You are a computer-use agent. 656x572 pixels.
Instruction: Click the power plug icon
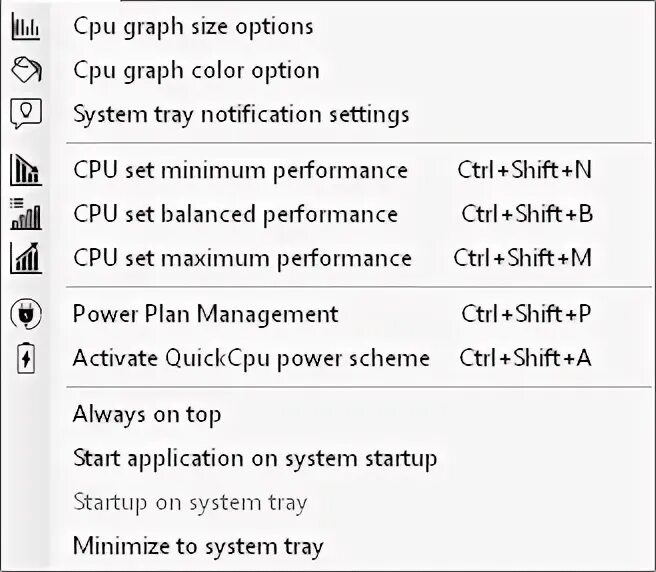click(x=26, y=314)
